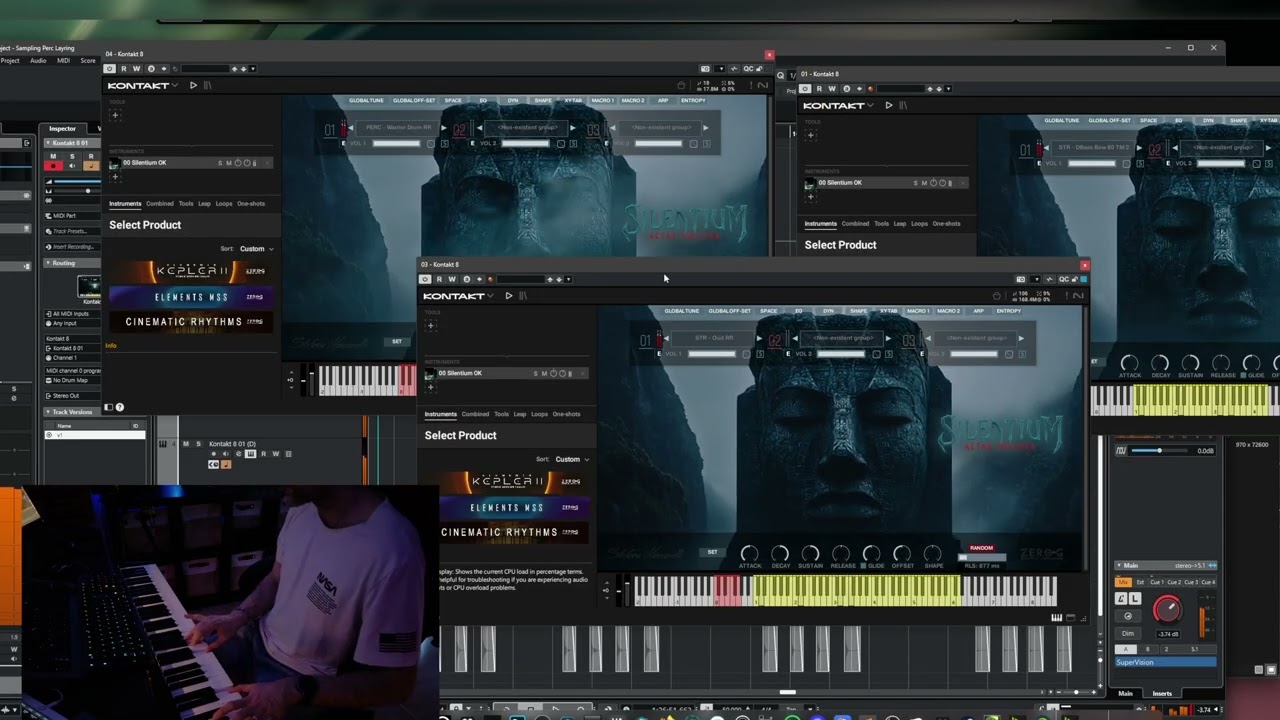Screen dimensions: 1280x720
Task: Open the preset dropdown arrow in 03 Kontakt window toolbar
Action: click(568, 279)
